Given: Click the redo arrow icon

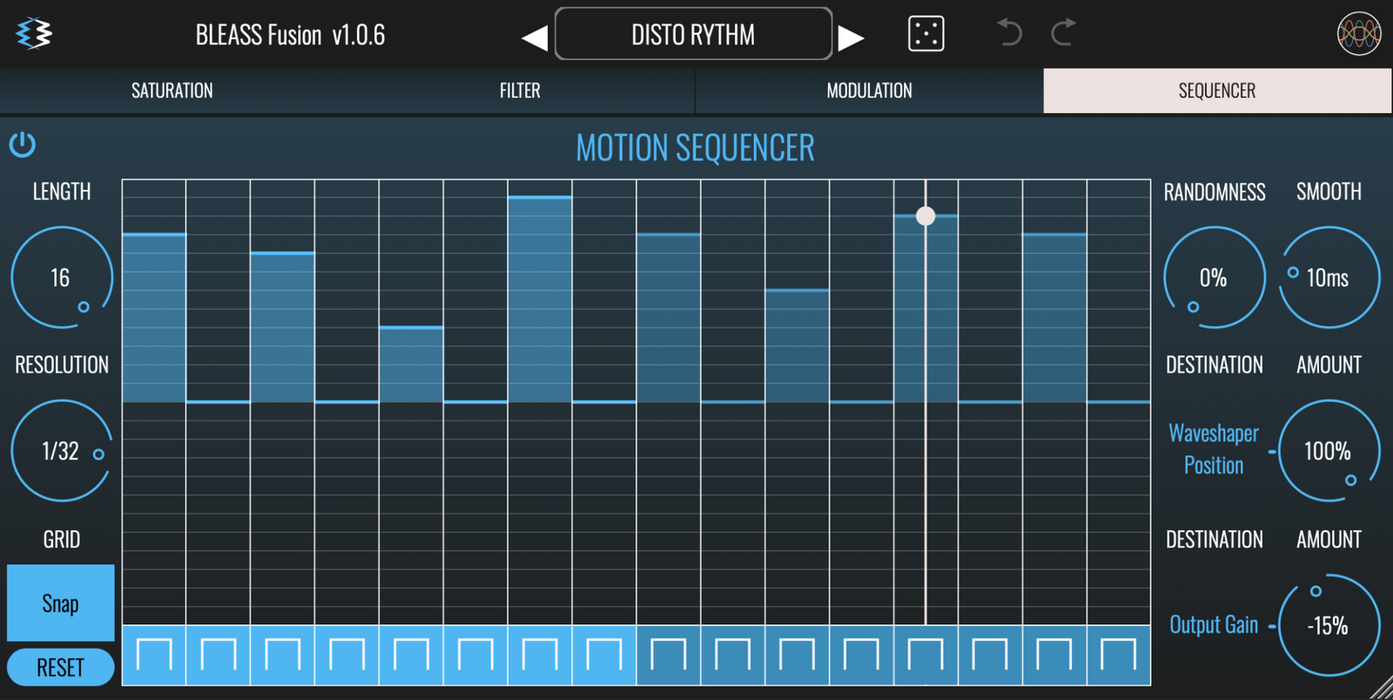Looking at the screenshot, I should 1063,33.
